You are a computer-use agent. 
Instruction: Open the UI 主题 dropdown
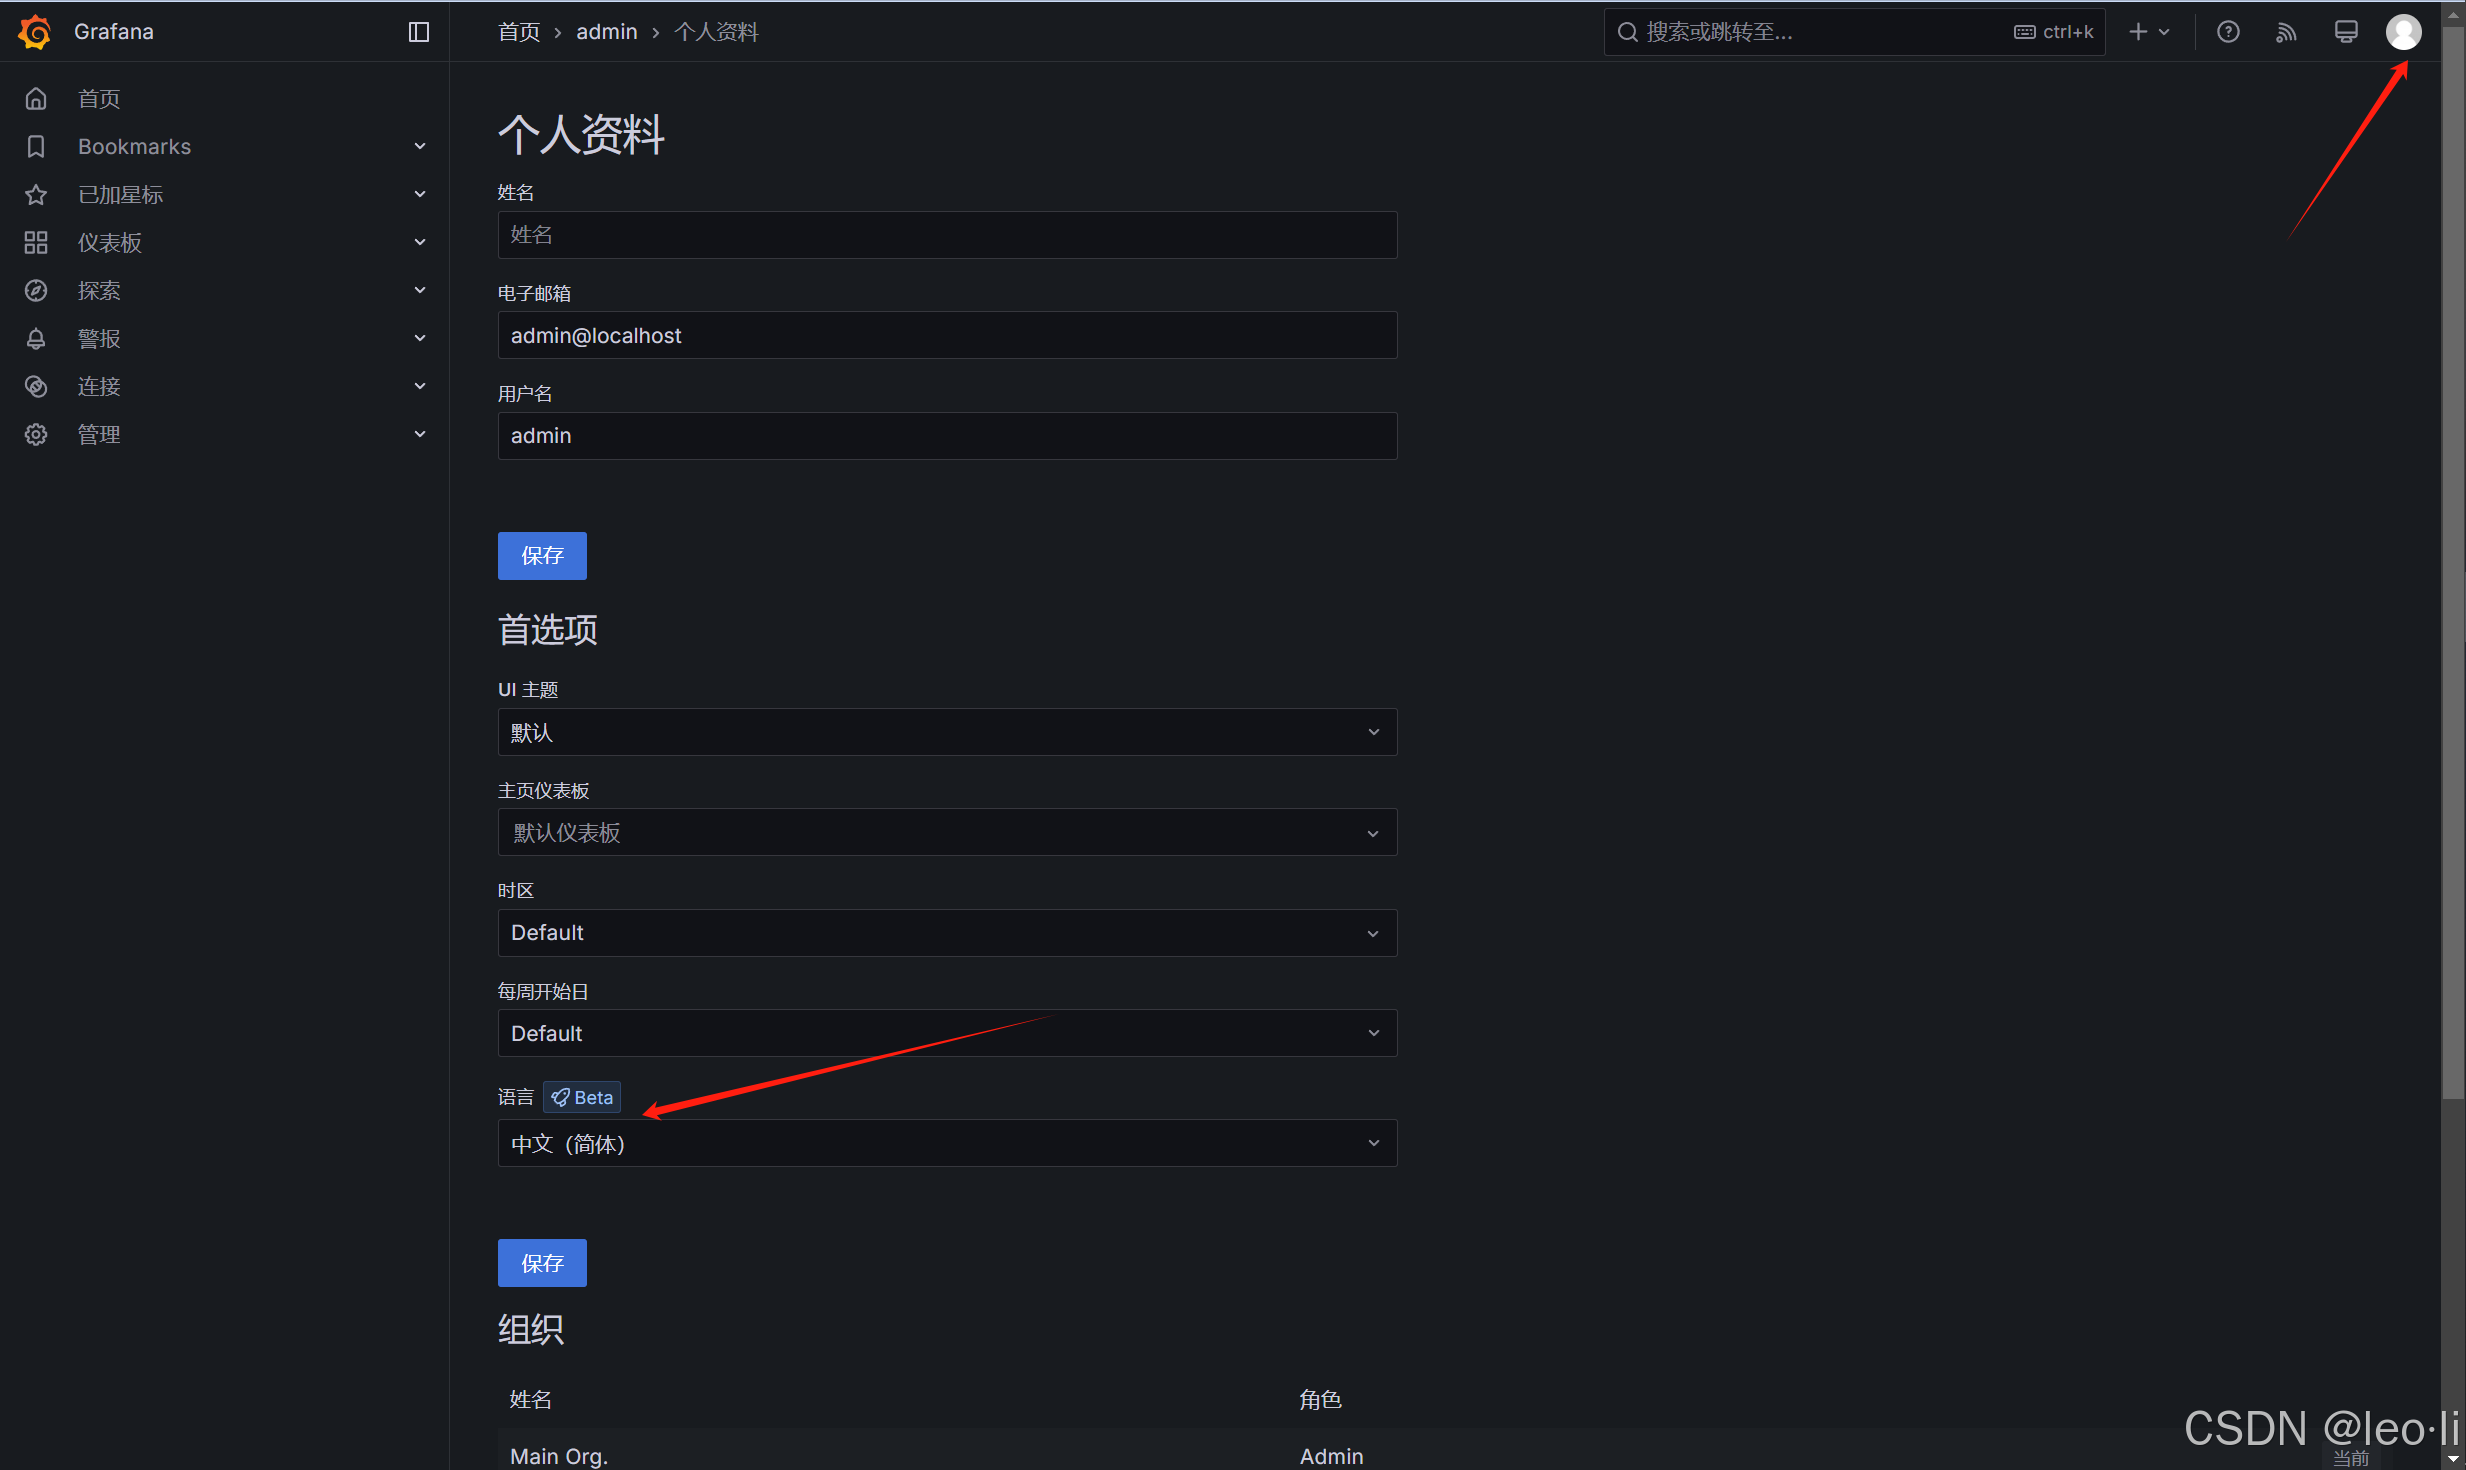click(946, 732)
